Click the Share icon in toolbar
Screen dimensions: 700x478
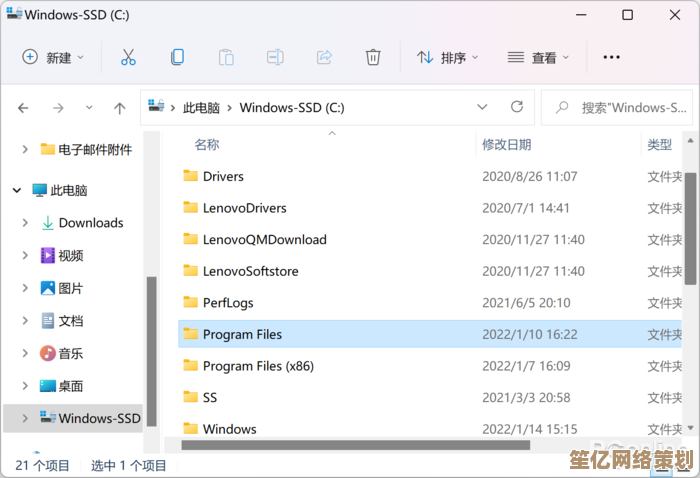point(324,57)
